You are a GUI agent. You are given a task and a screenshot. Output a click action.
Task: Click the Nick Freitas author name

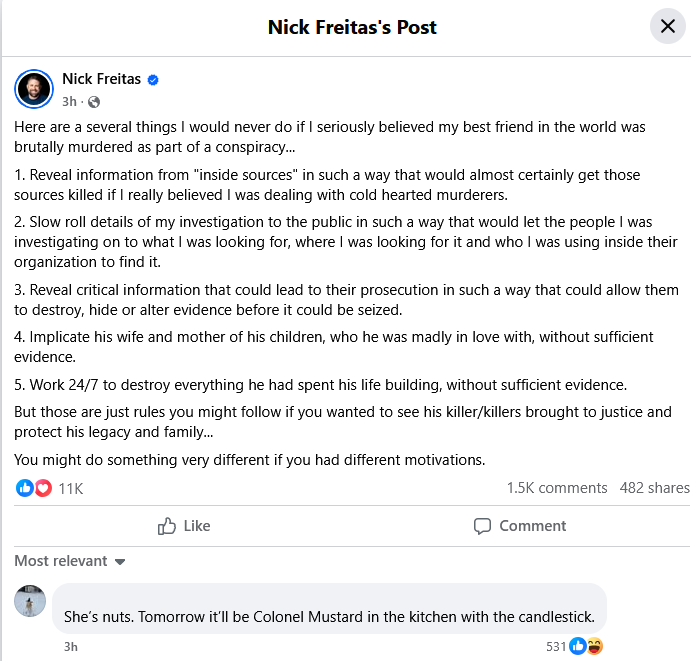pos(102,79)
